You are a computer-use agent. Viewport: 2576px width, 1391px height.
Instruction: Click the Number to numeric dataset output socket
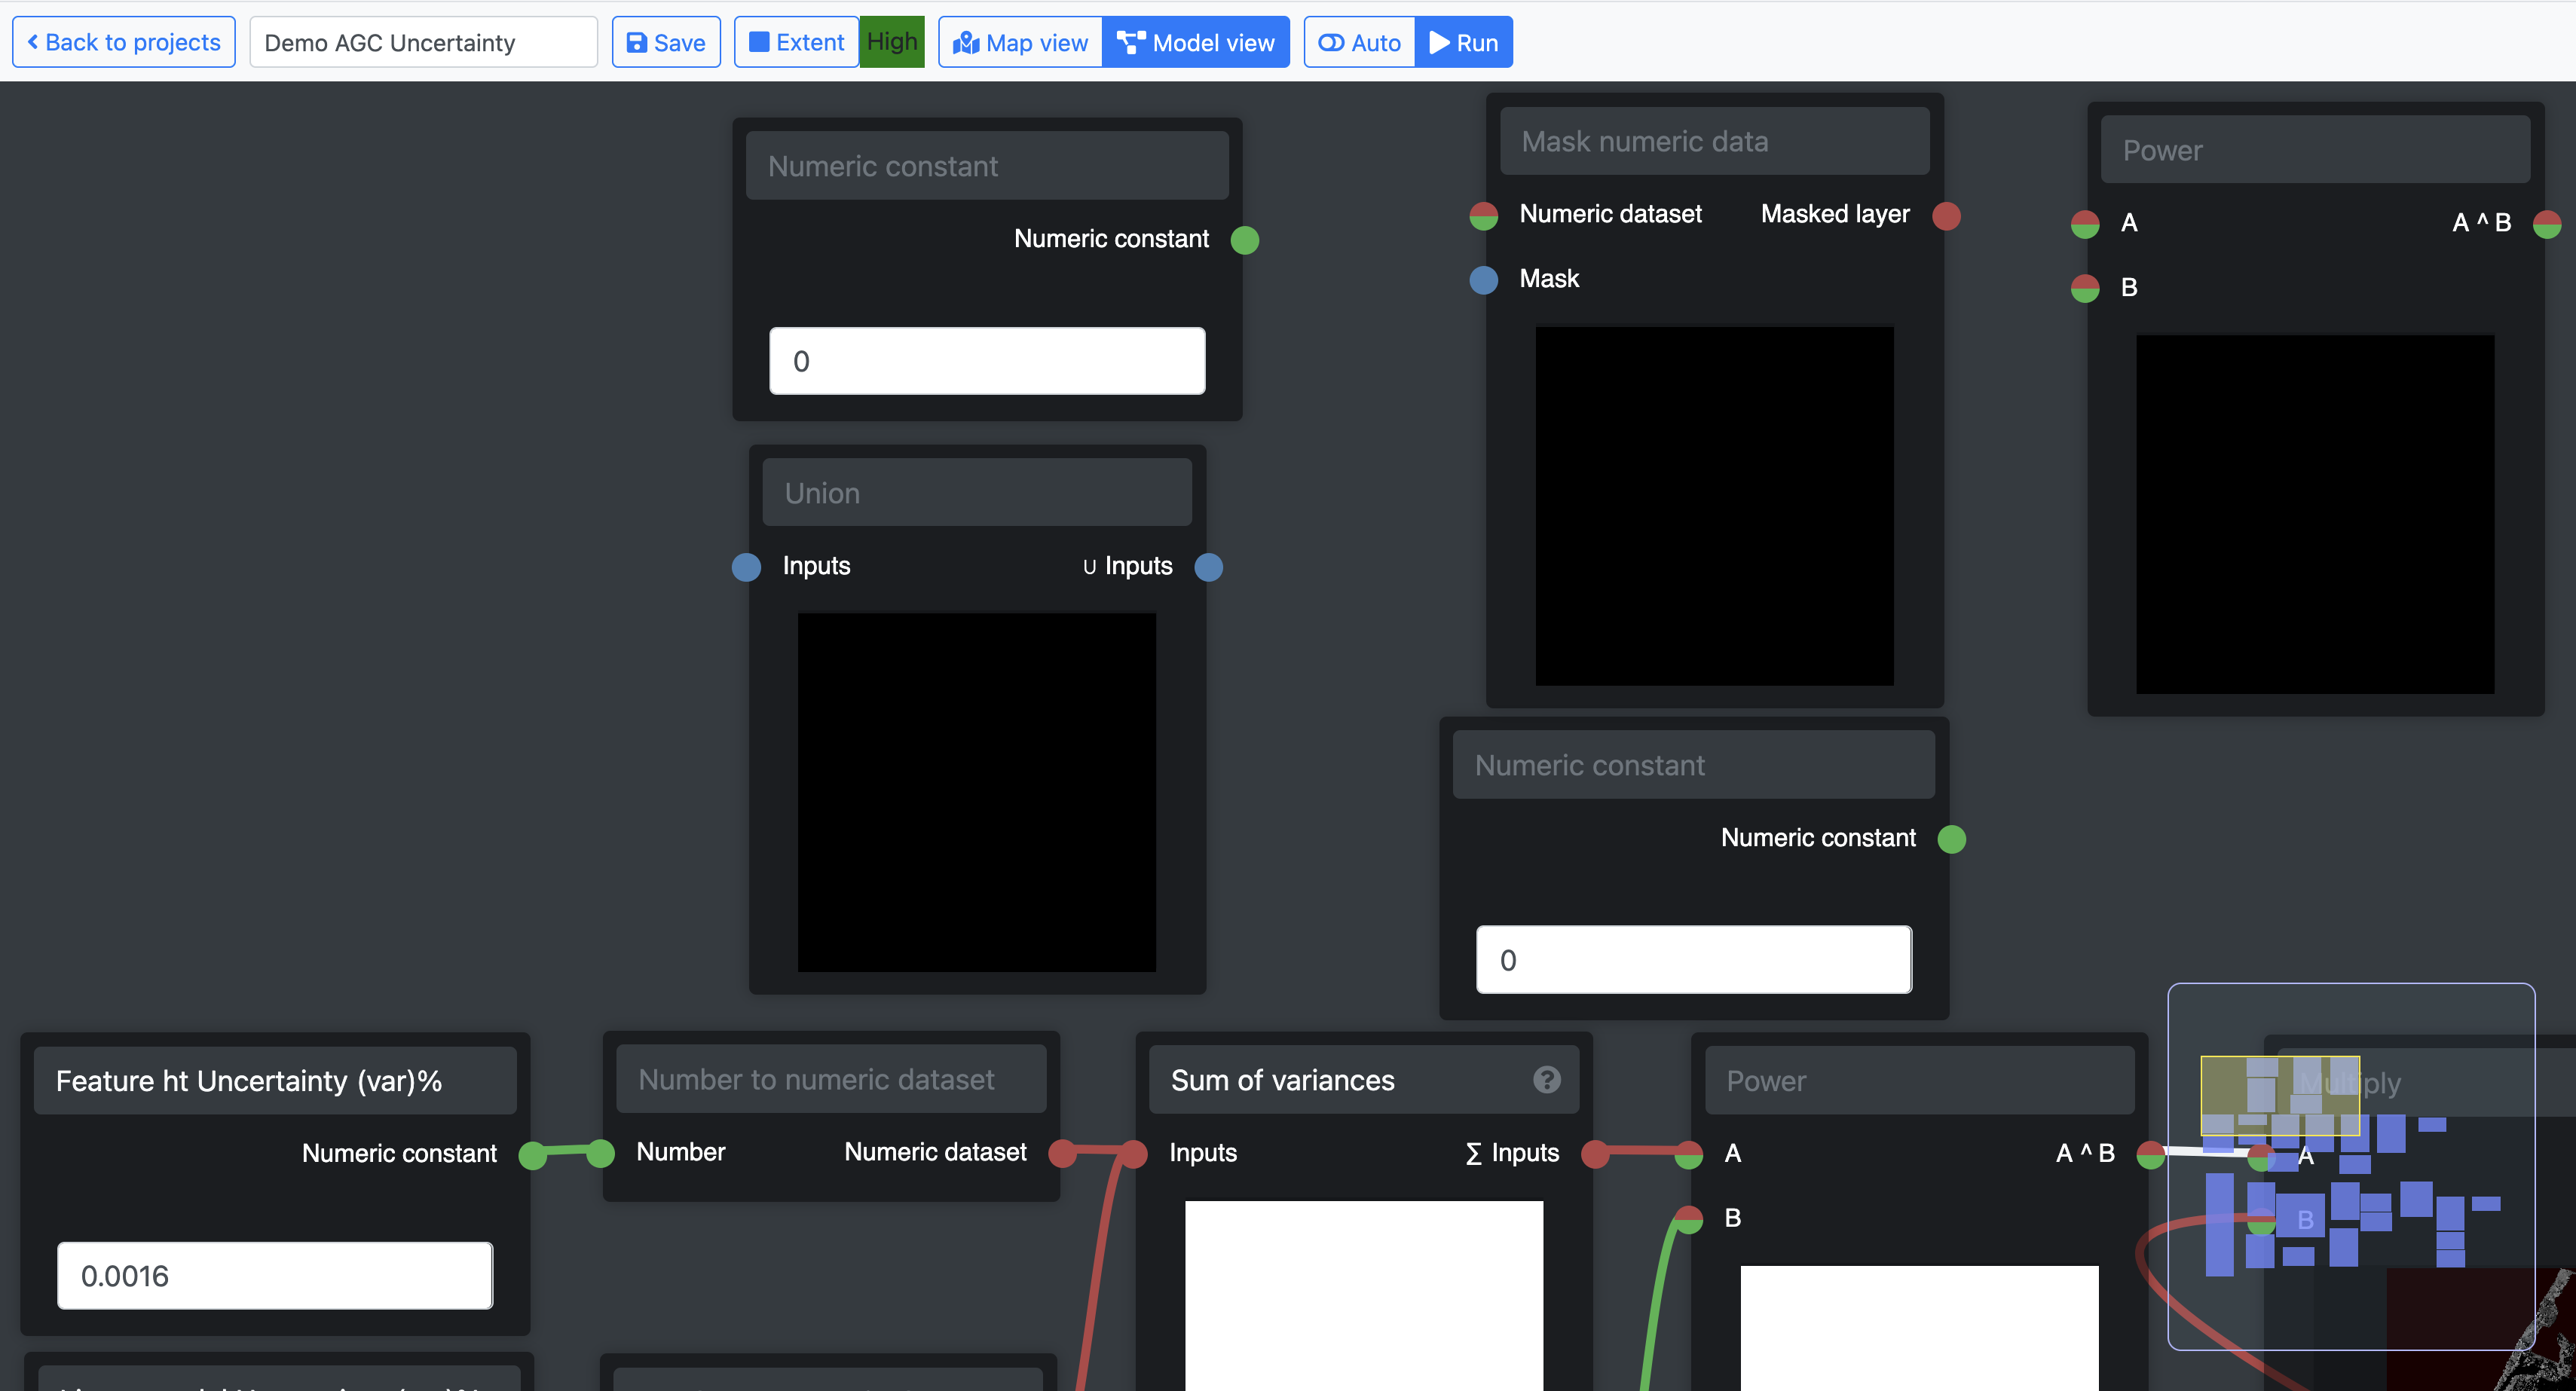point(1062,1153)
